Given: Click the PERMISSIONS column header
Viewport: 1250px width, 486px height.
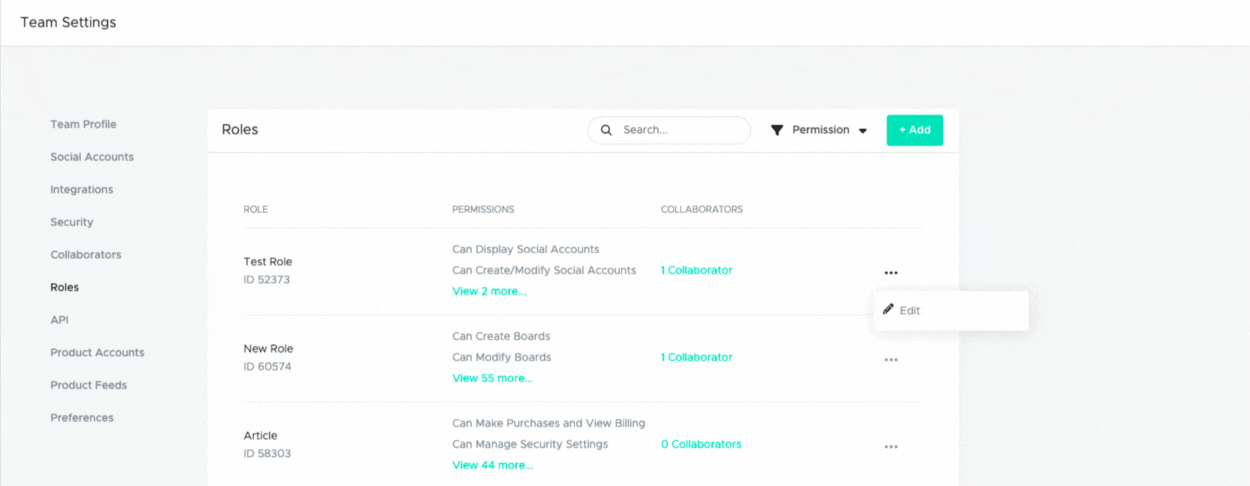Looking at the screenshot, I should (483, 209).
